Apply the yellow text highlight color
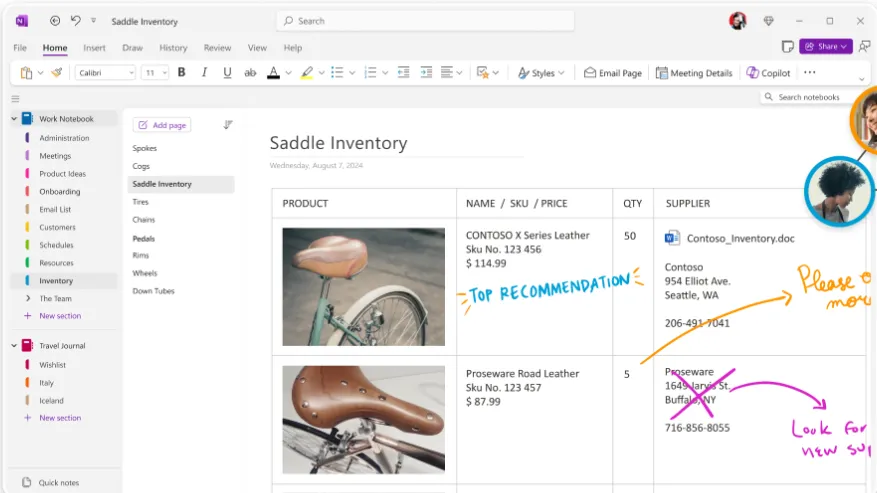 307,73
